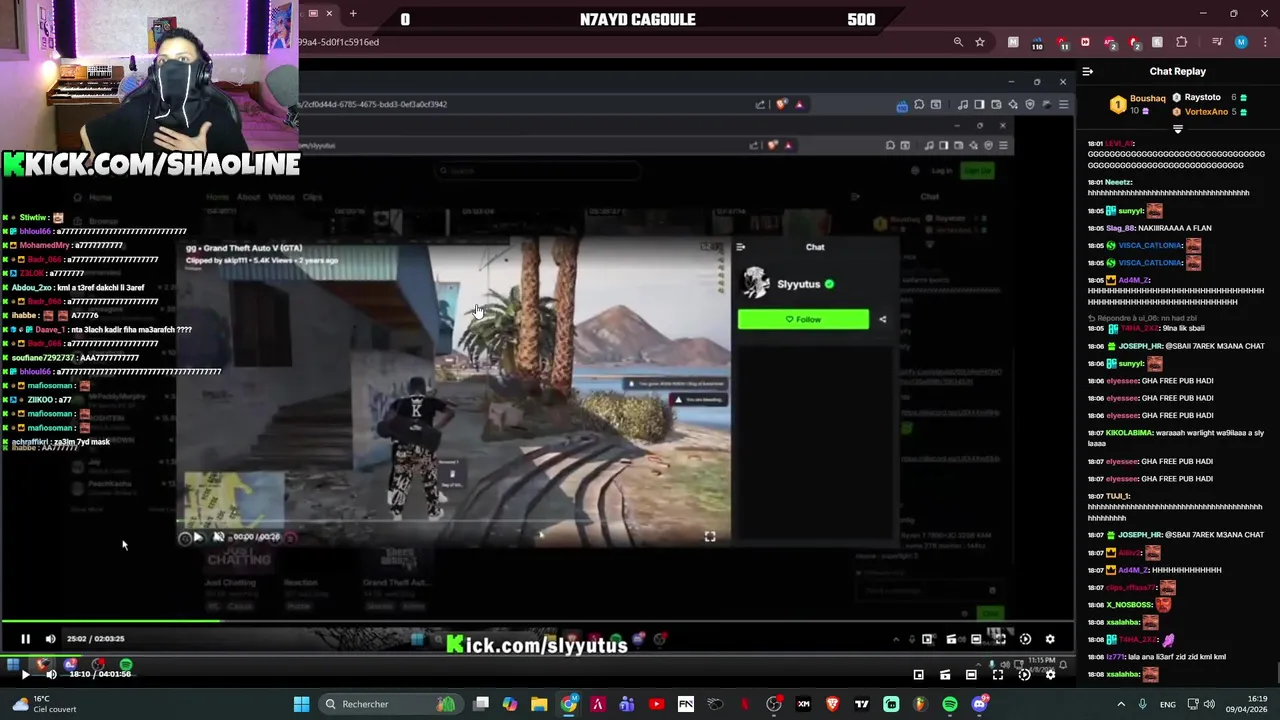Open the Slyyutus channel name link
This screenshot has height=720, width=1280.
(798, 284)
